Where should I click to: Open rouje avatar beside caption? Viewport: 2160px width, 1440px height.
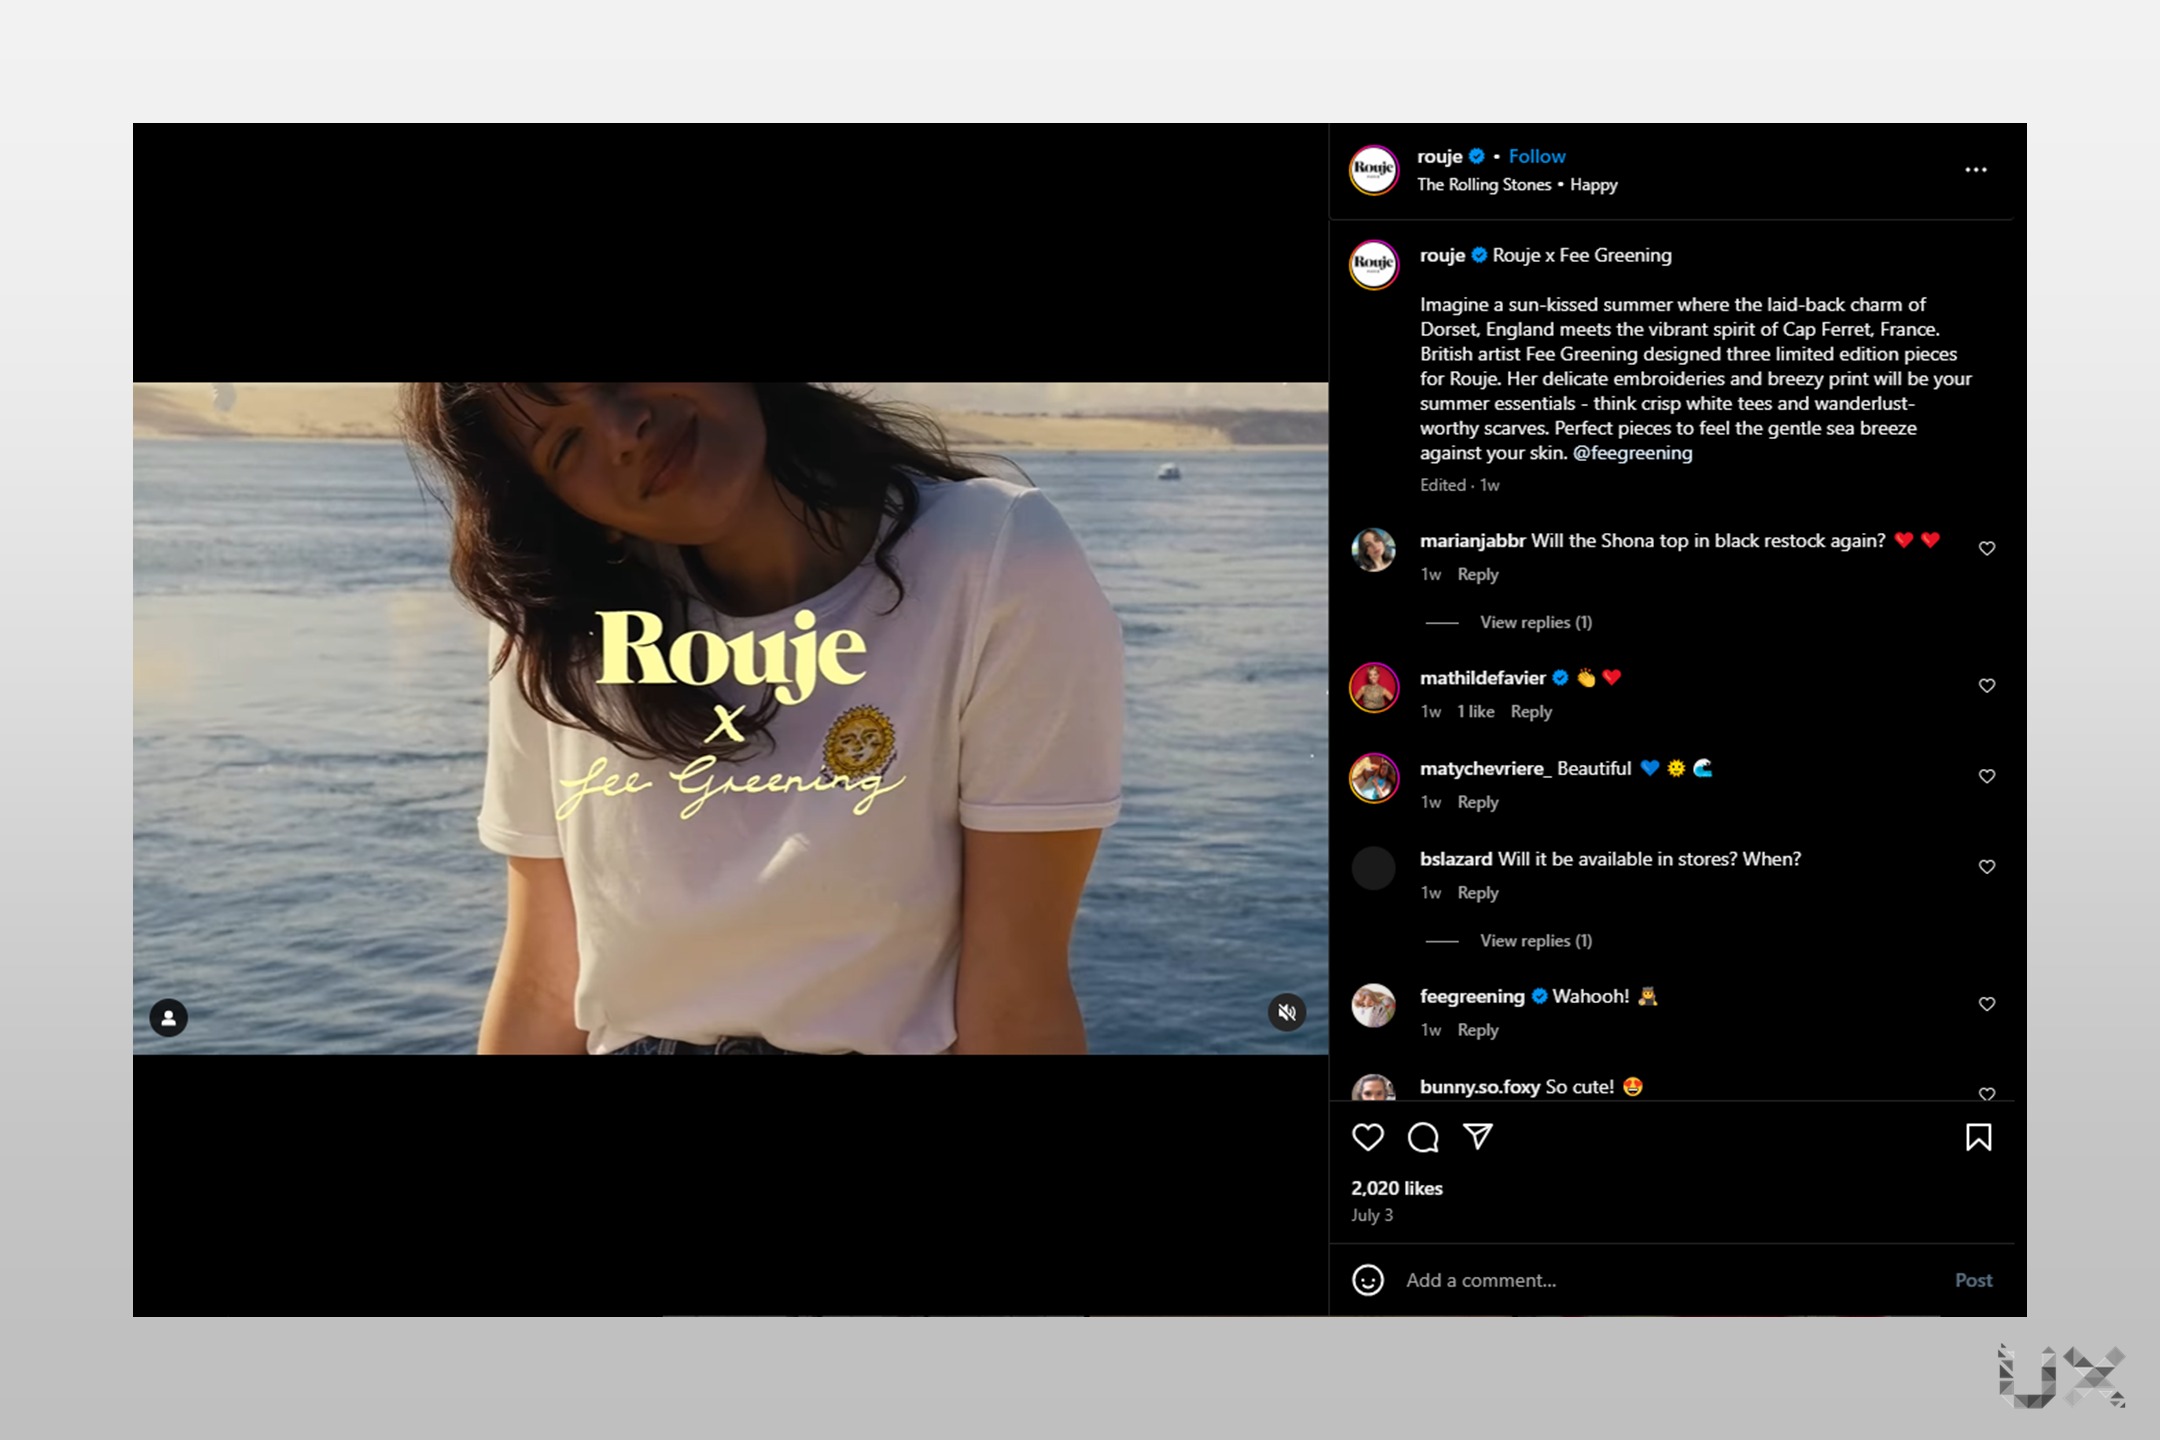point(1374,265)
